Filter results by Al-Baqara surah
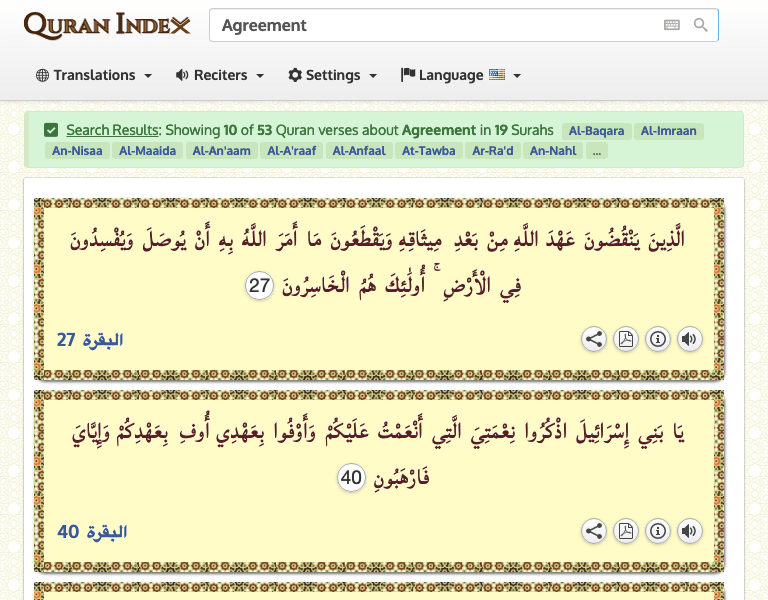Viewport: 768px width, 600px height. point(597,131)
